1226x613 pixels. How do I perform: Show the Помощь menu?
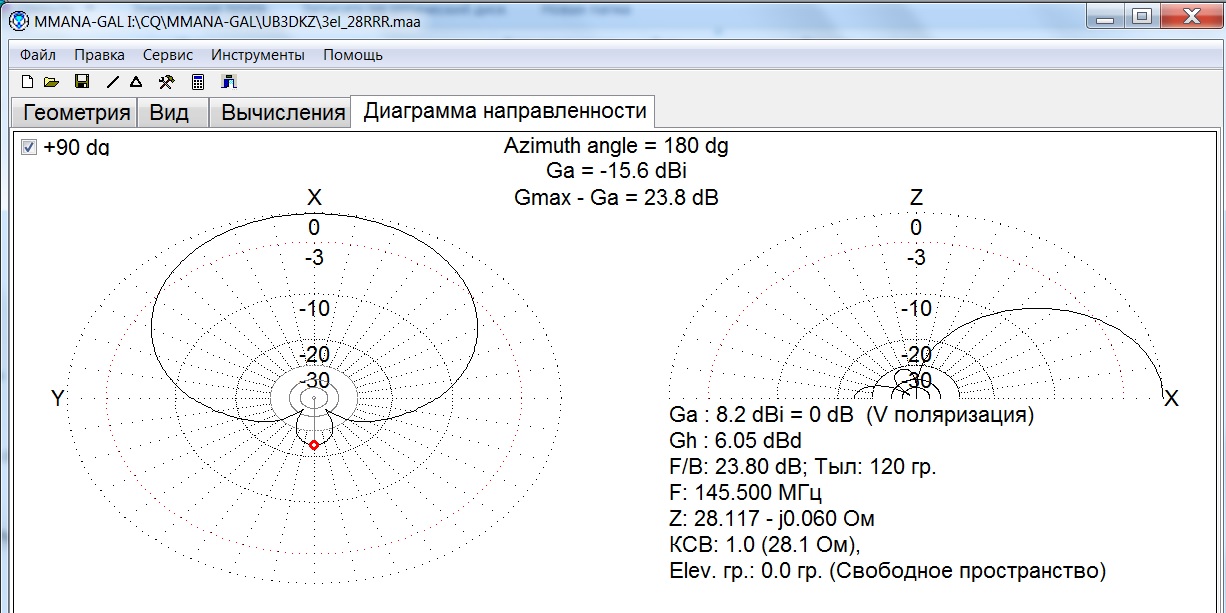coord(352,55)
